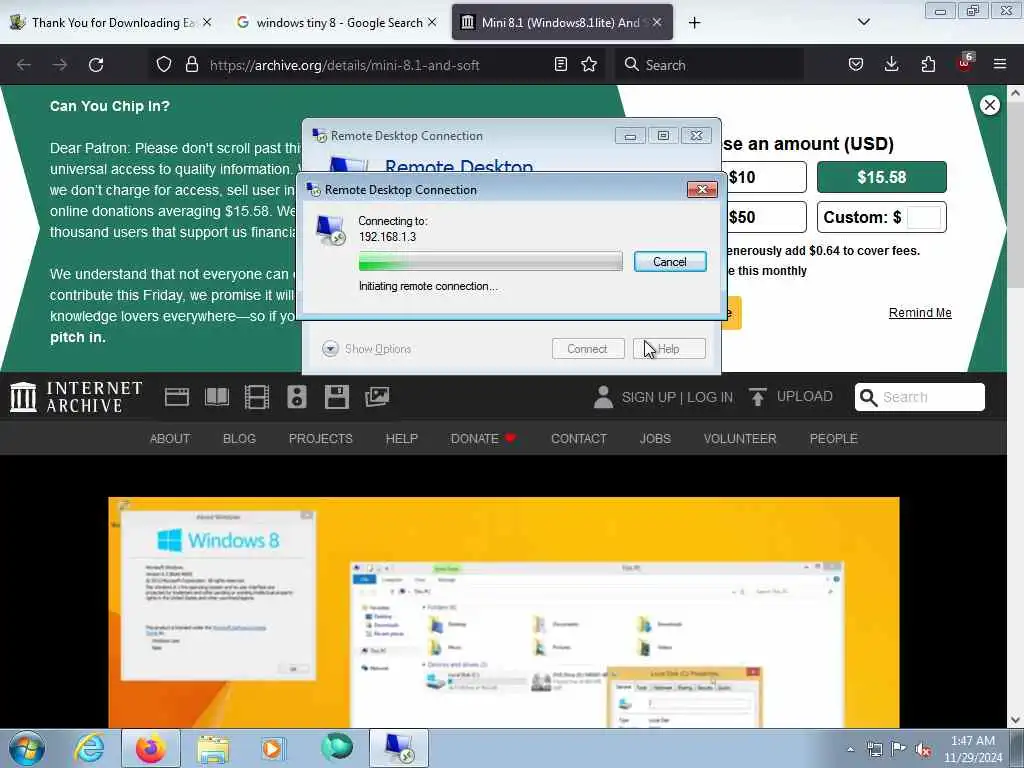Click the Windows 8 screenshot preview image

point(504,613)
